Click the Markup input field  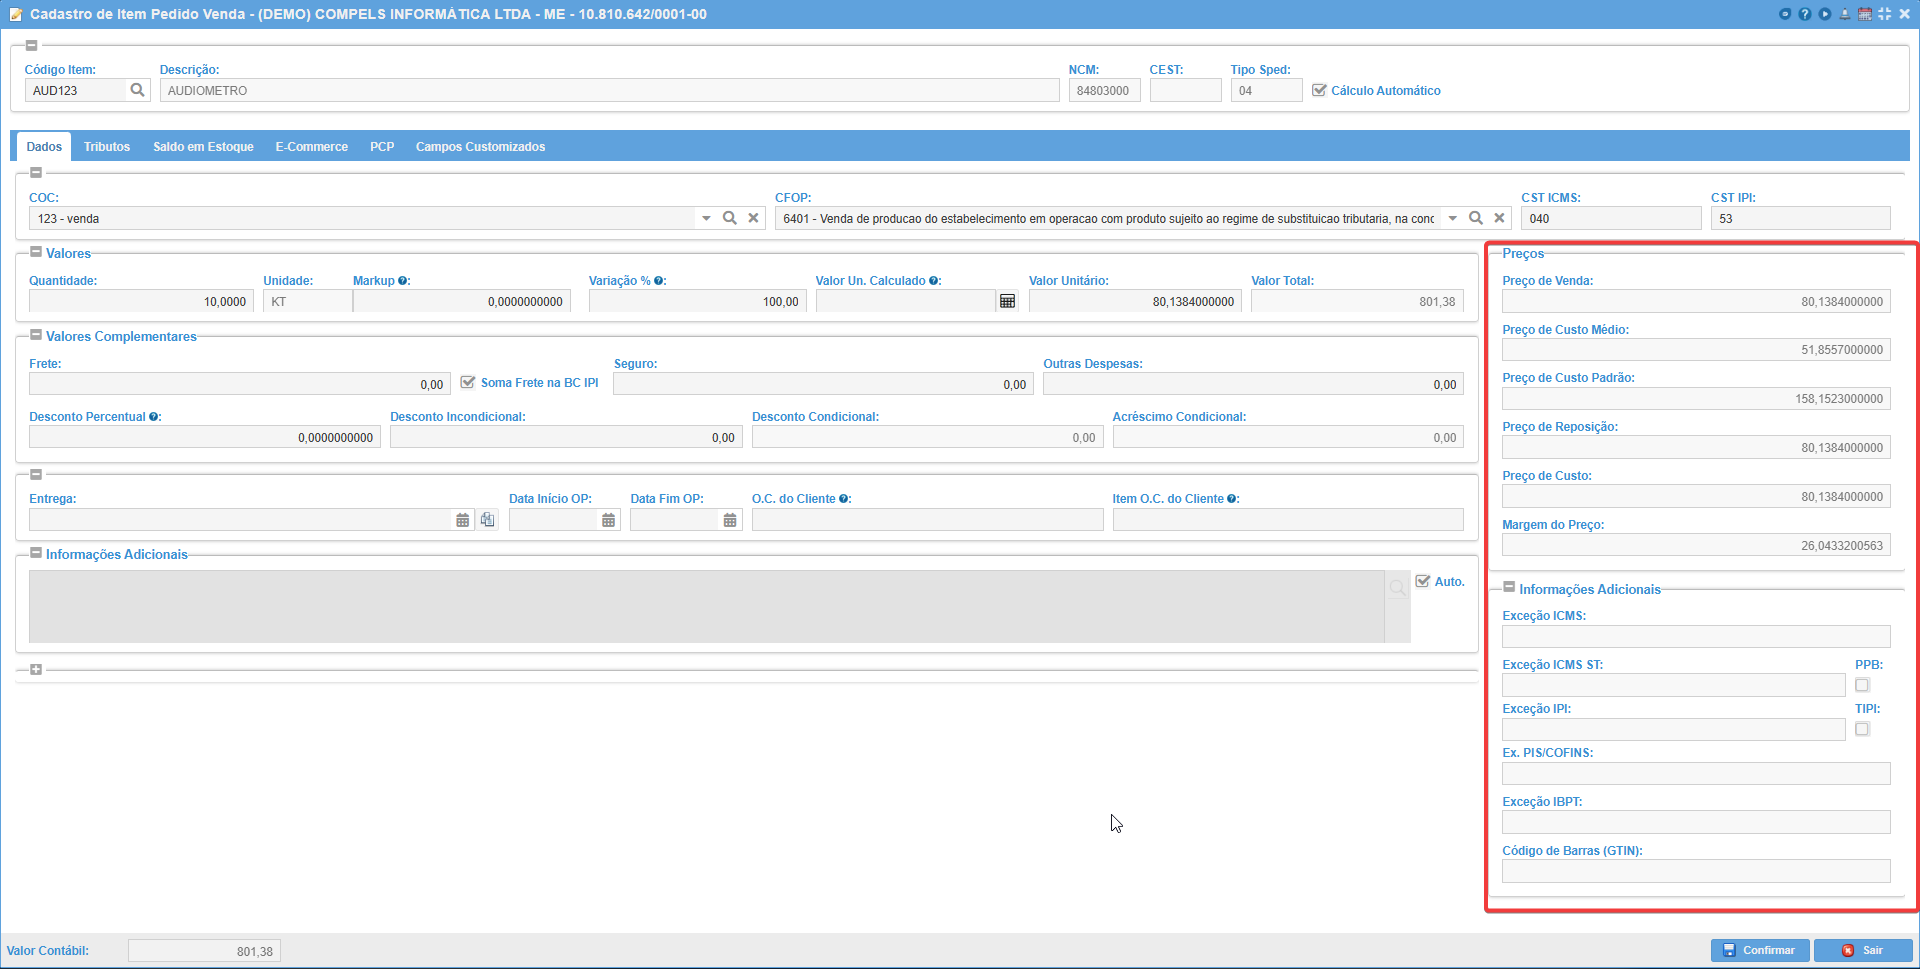(x=461, y=301)
